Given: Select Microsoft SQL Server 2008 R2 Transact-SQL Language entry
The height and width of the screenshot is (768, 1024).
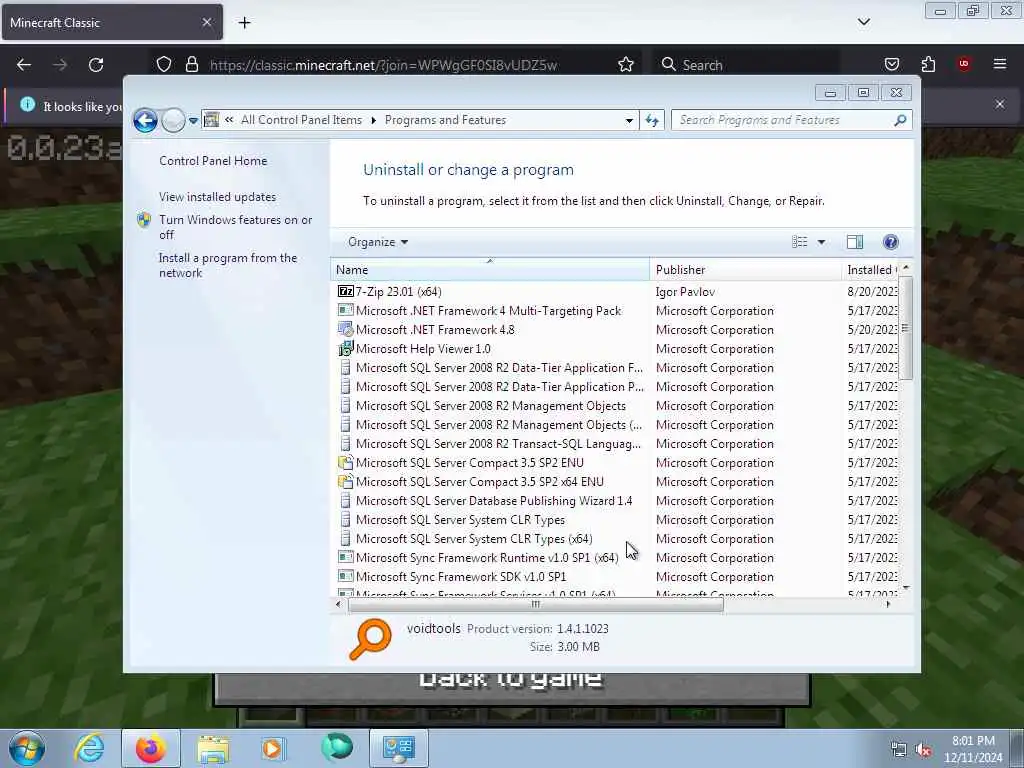Looking at the screenshot, I should [x=498, y=443].
